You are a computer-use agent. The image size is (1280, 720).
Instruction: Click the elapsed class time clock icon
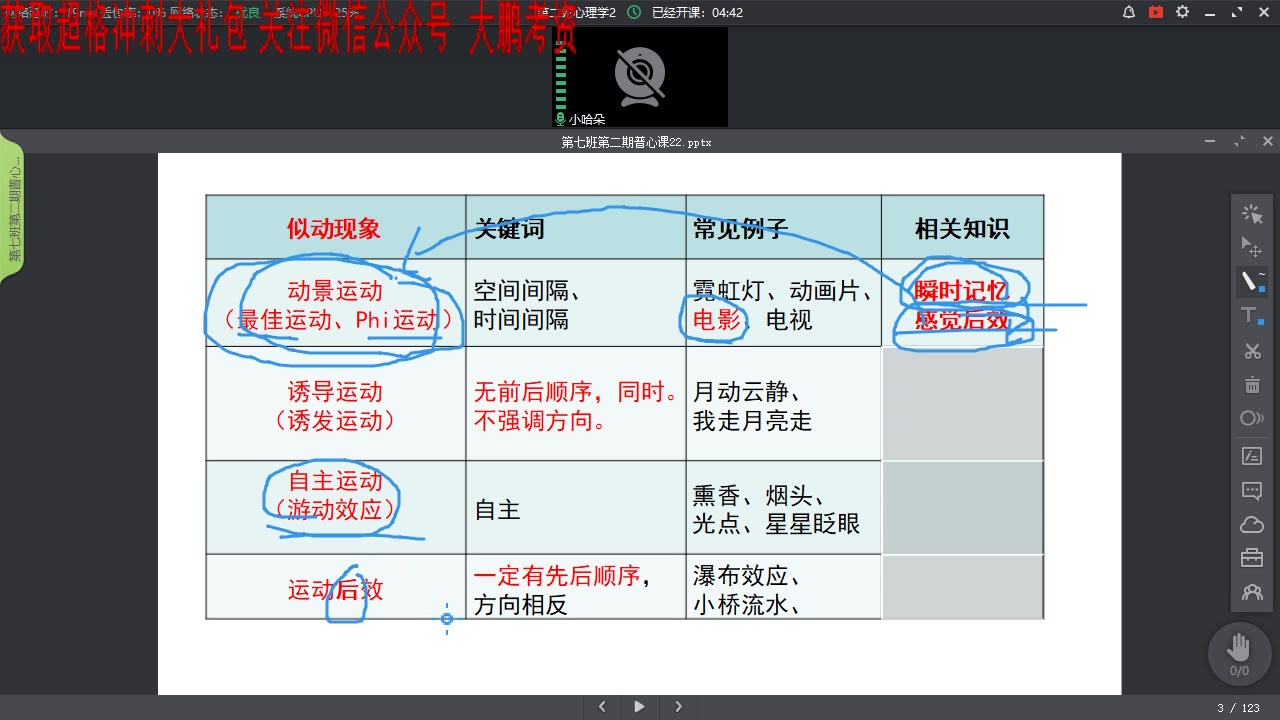click(634, 12)
